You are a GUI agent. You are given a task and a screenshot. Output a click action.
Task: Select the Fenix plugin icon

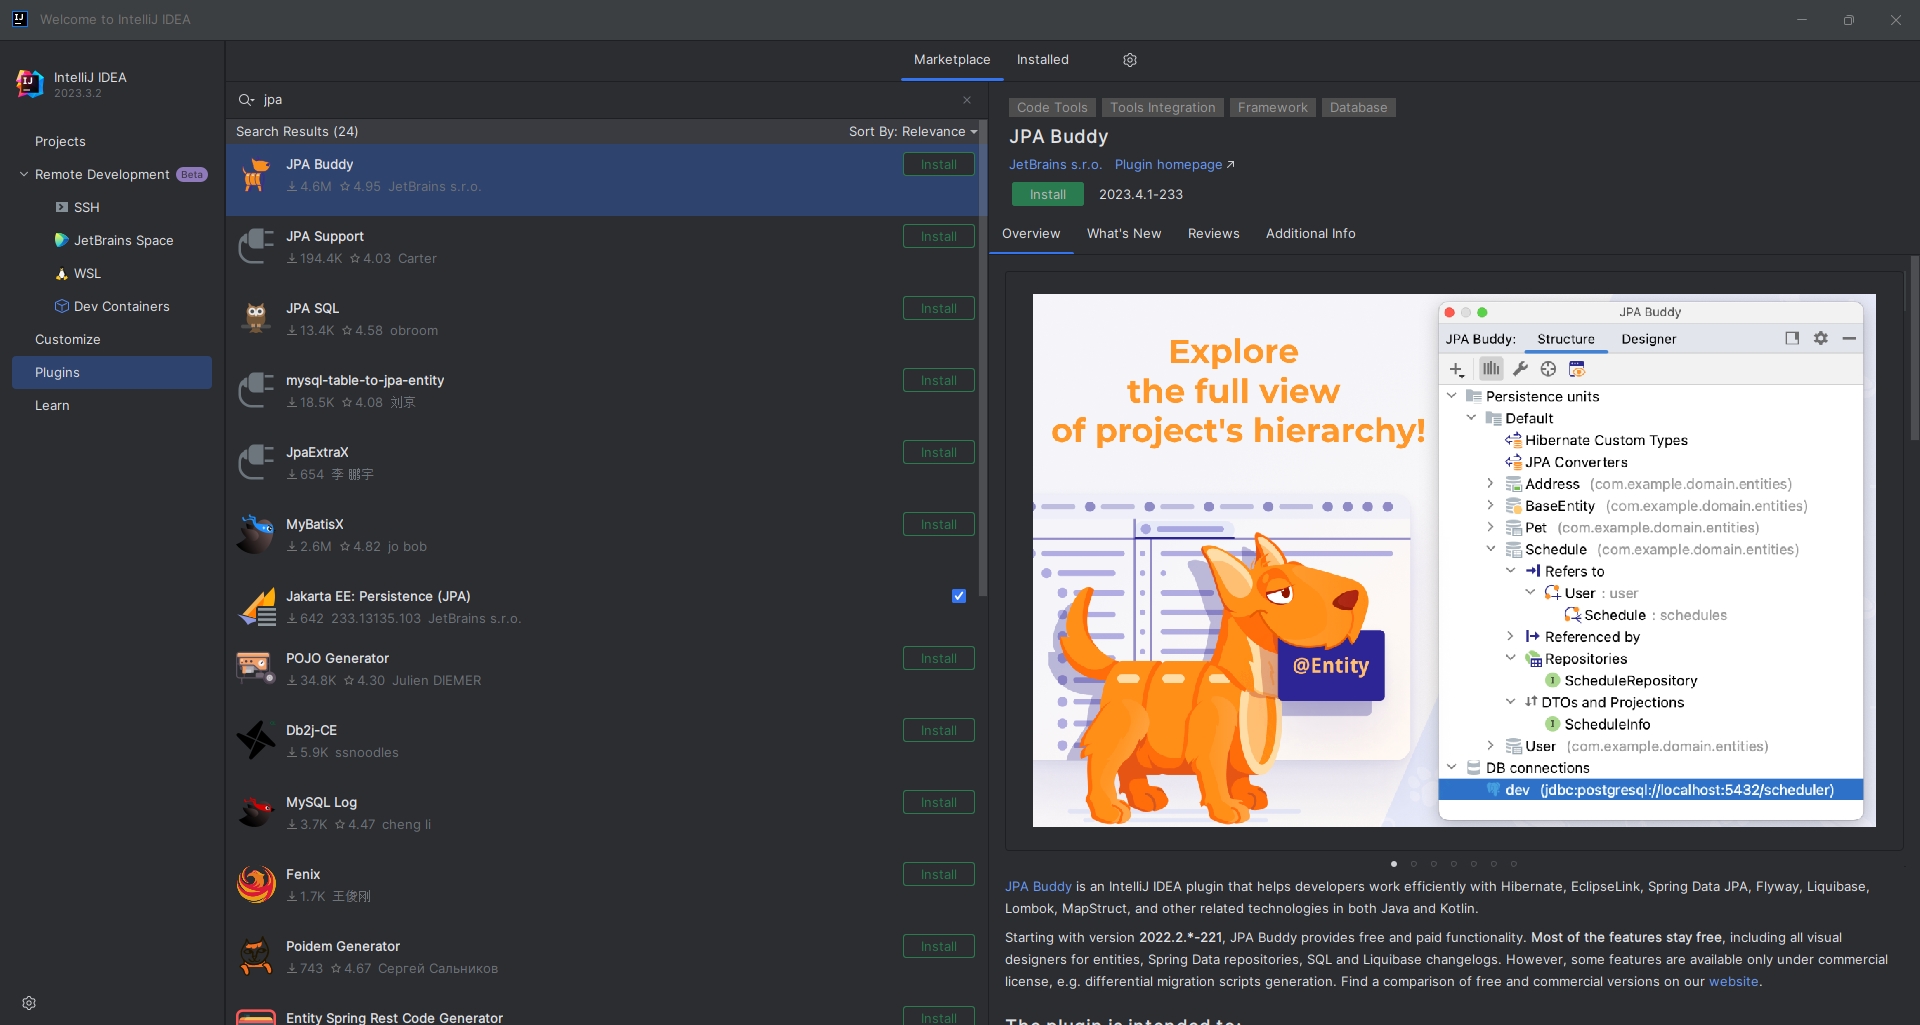256,884
